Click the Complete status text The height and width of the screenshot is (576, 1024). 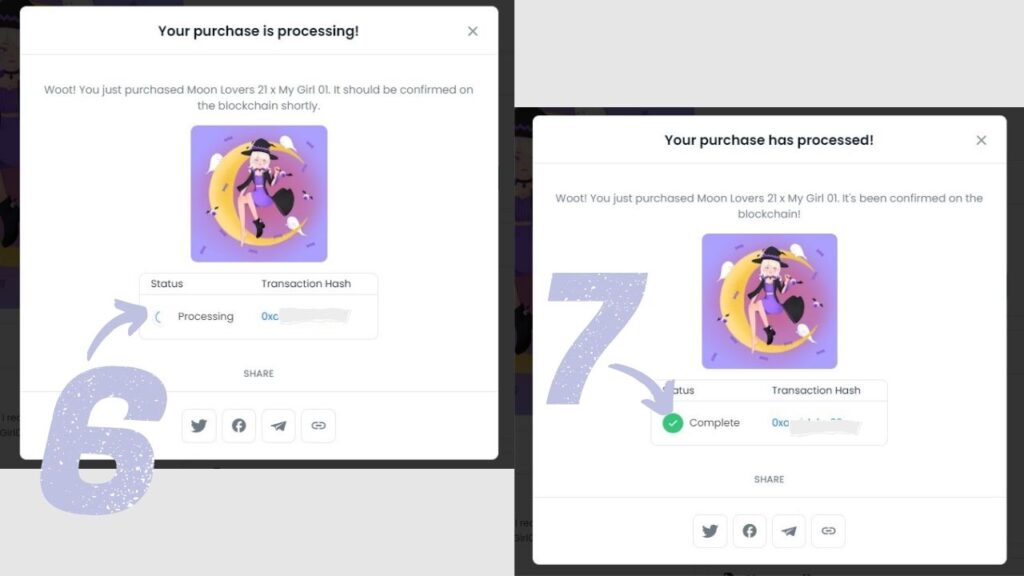pos(714,423)
